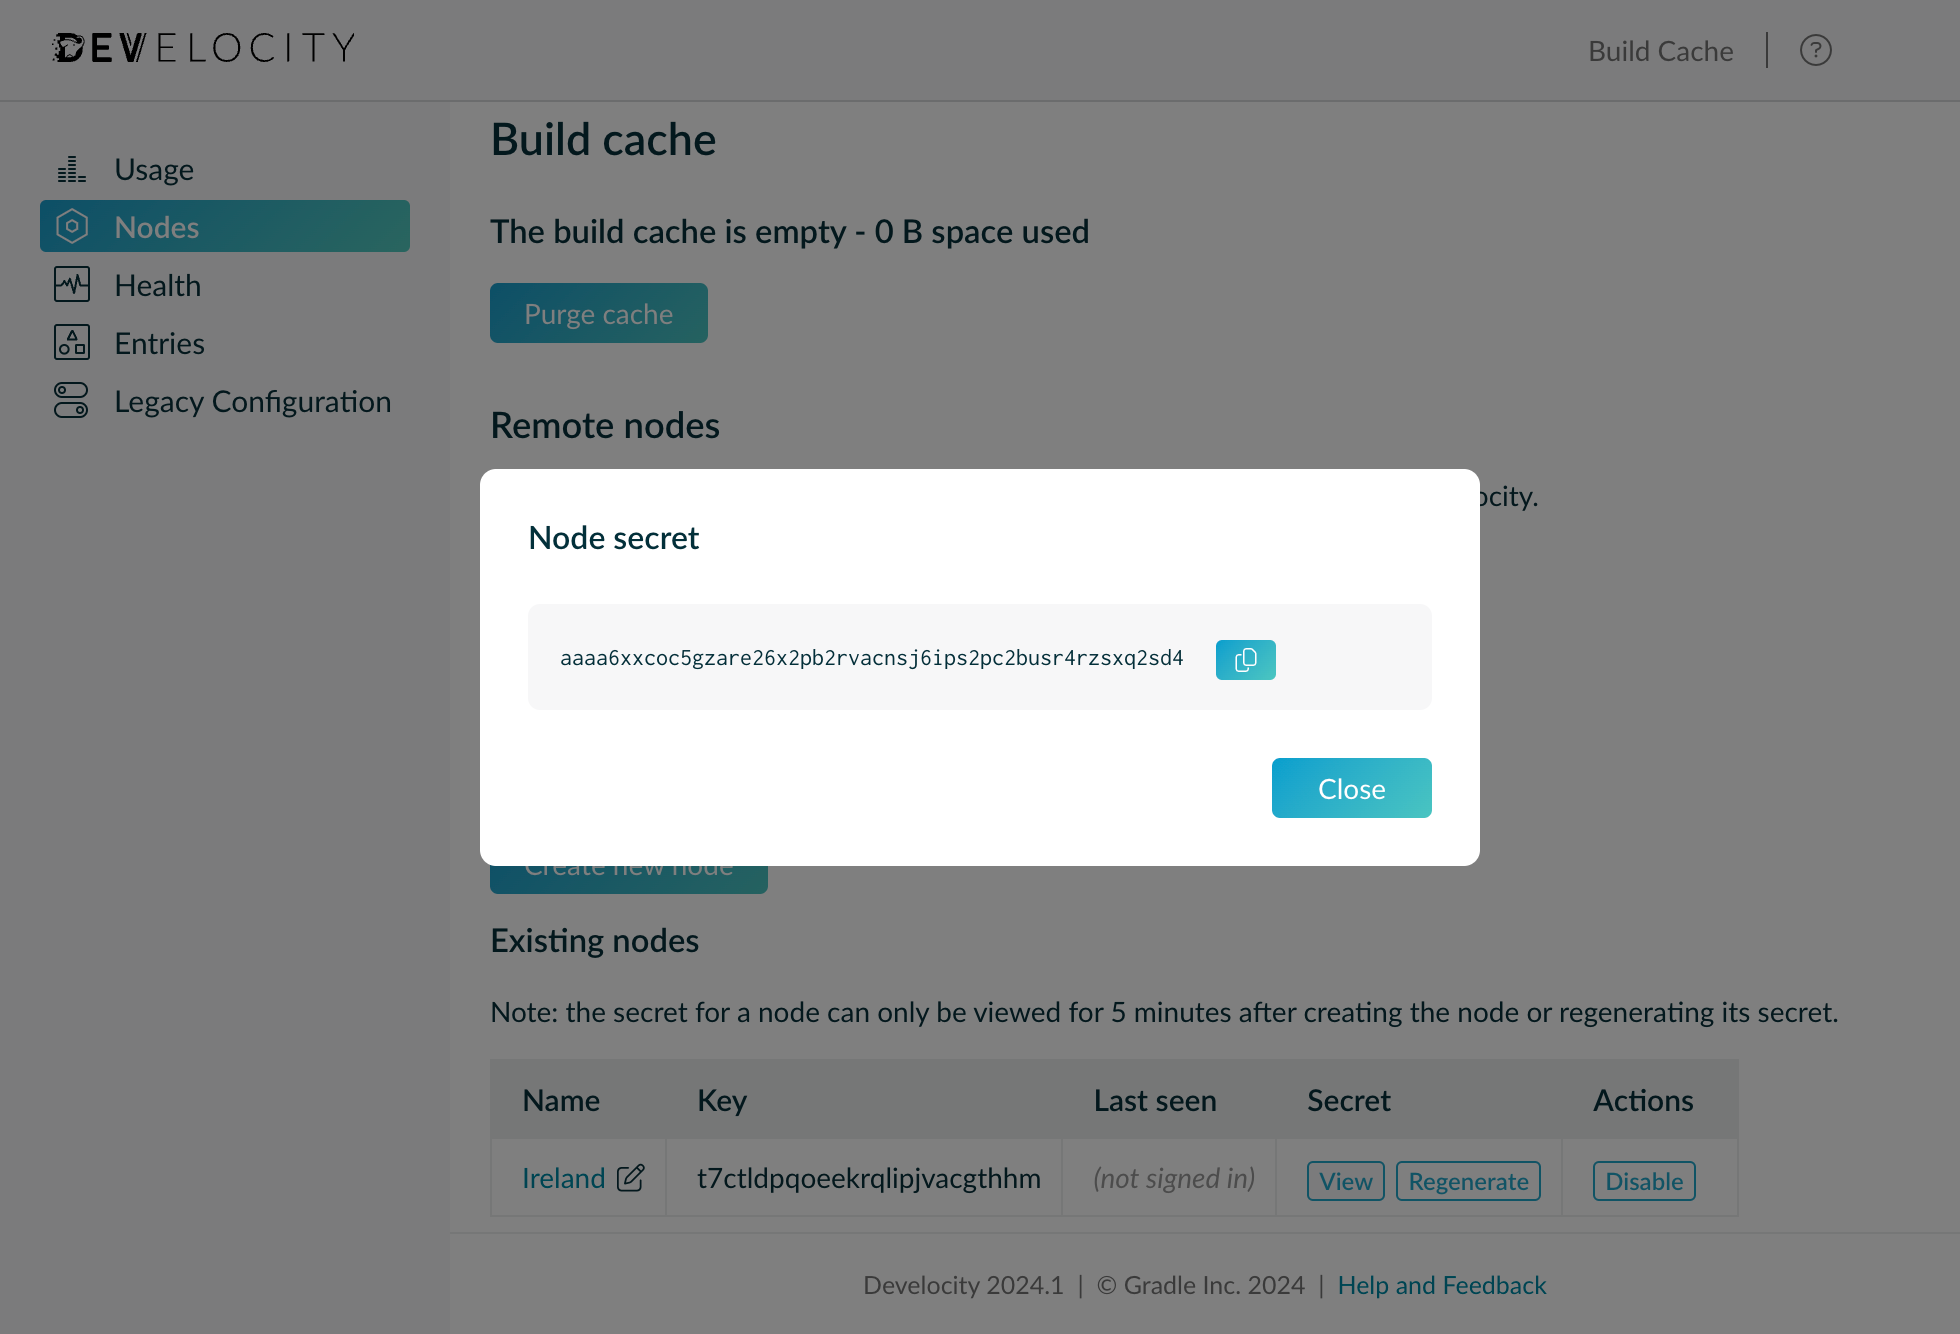View the Ireland node secret
Viewport: 1960px width, 1334px height.
[1345, 1181]
